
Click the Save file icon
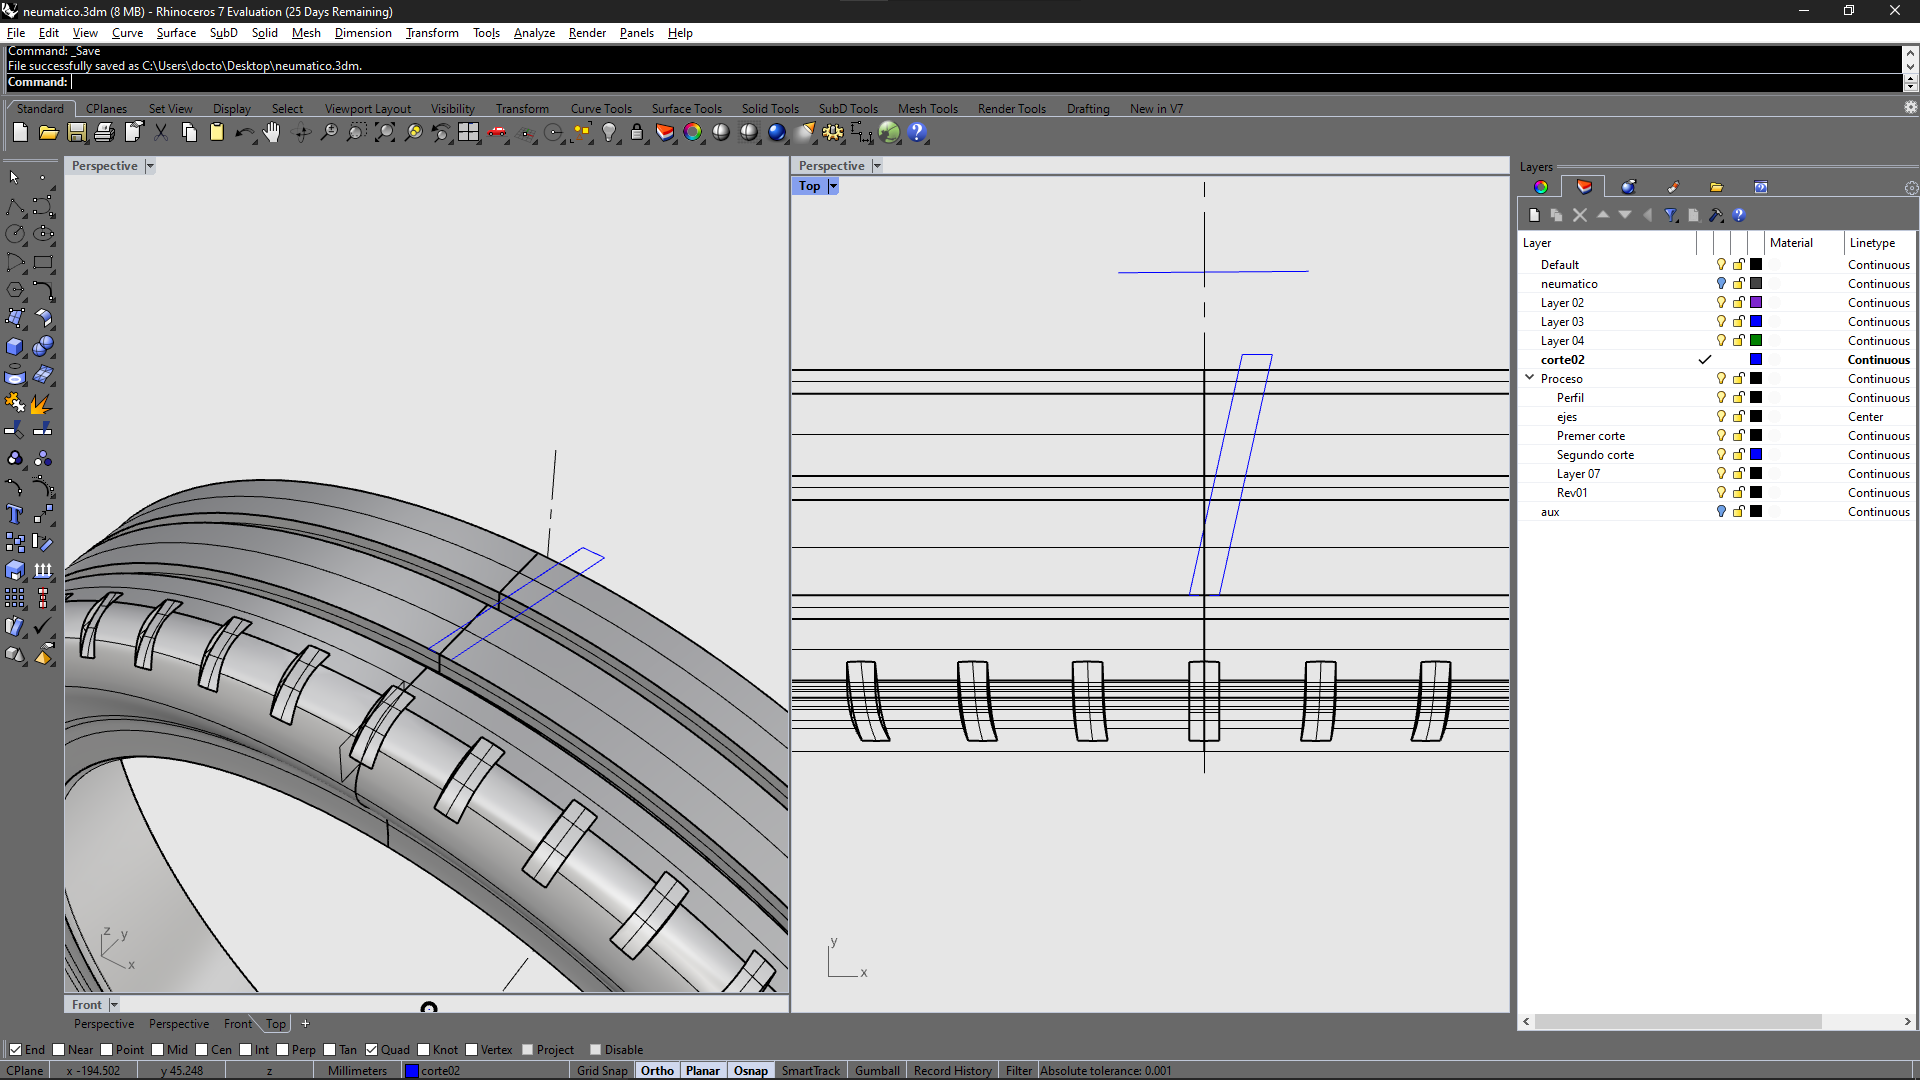point(76,132)
